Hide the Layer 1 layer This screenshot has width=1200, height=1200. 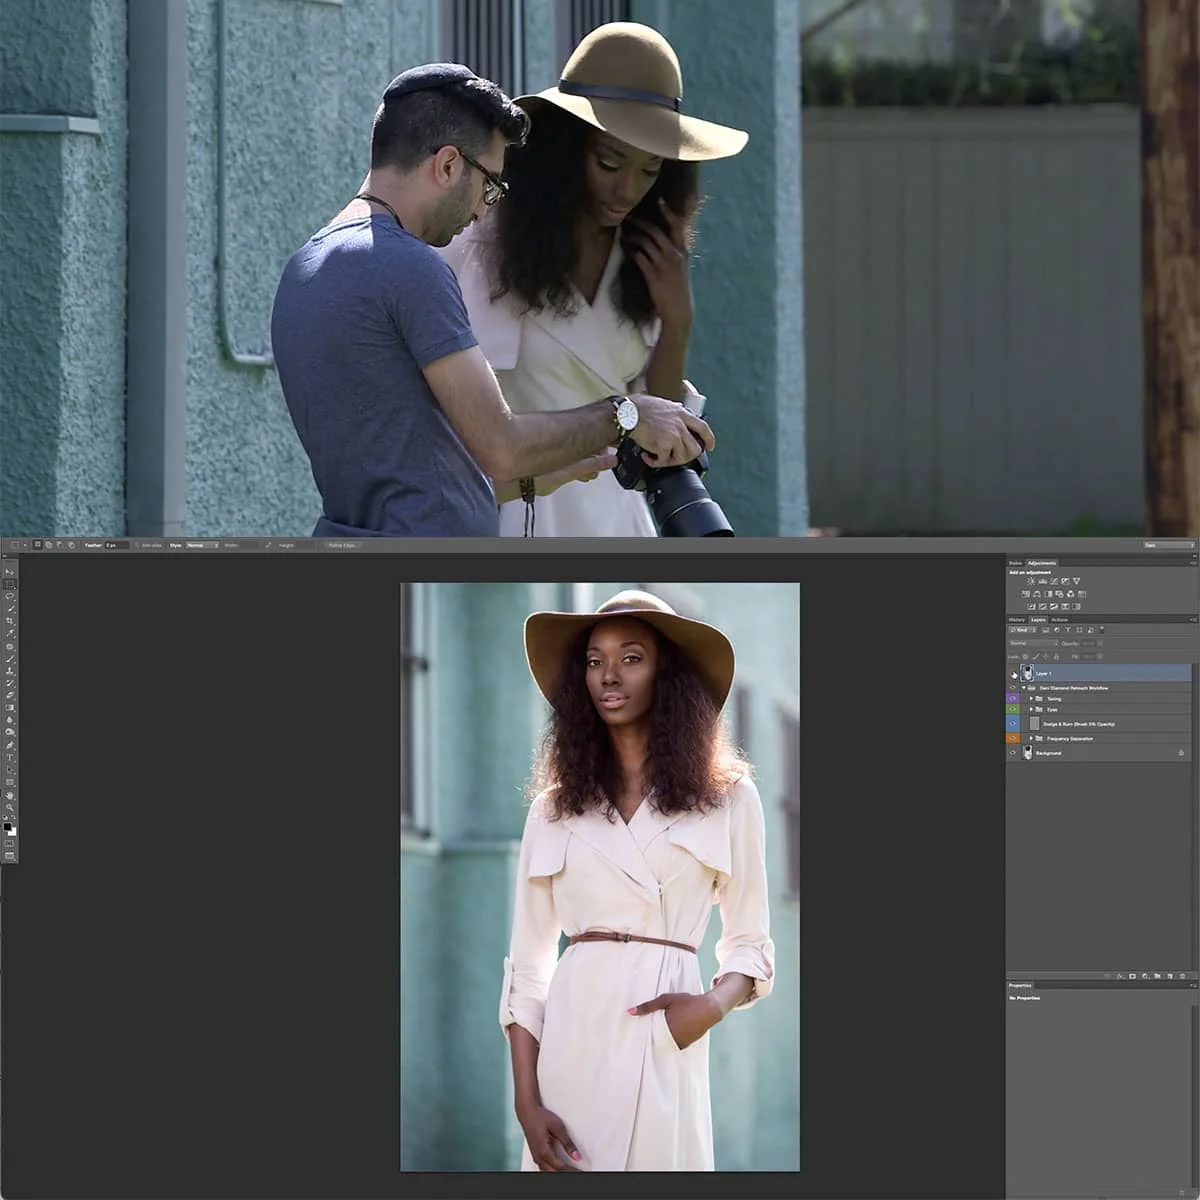(1013, 673)
